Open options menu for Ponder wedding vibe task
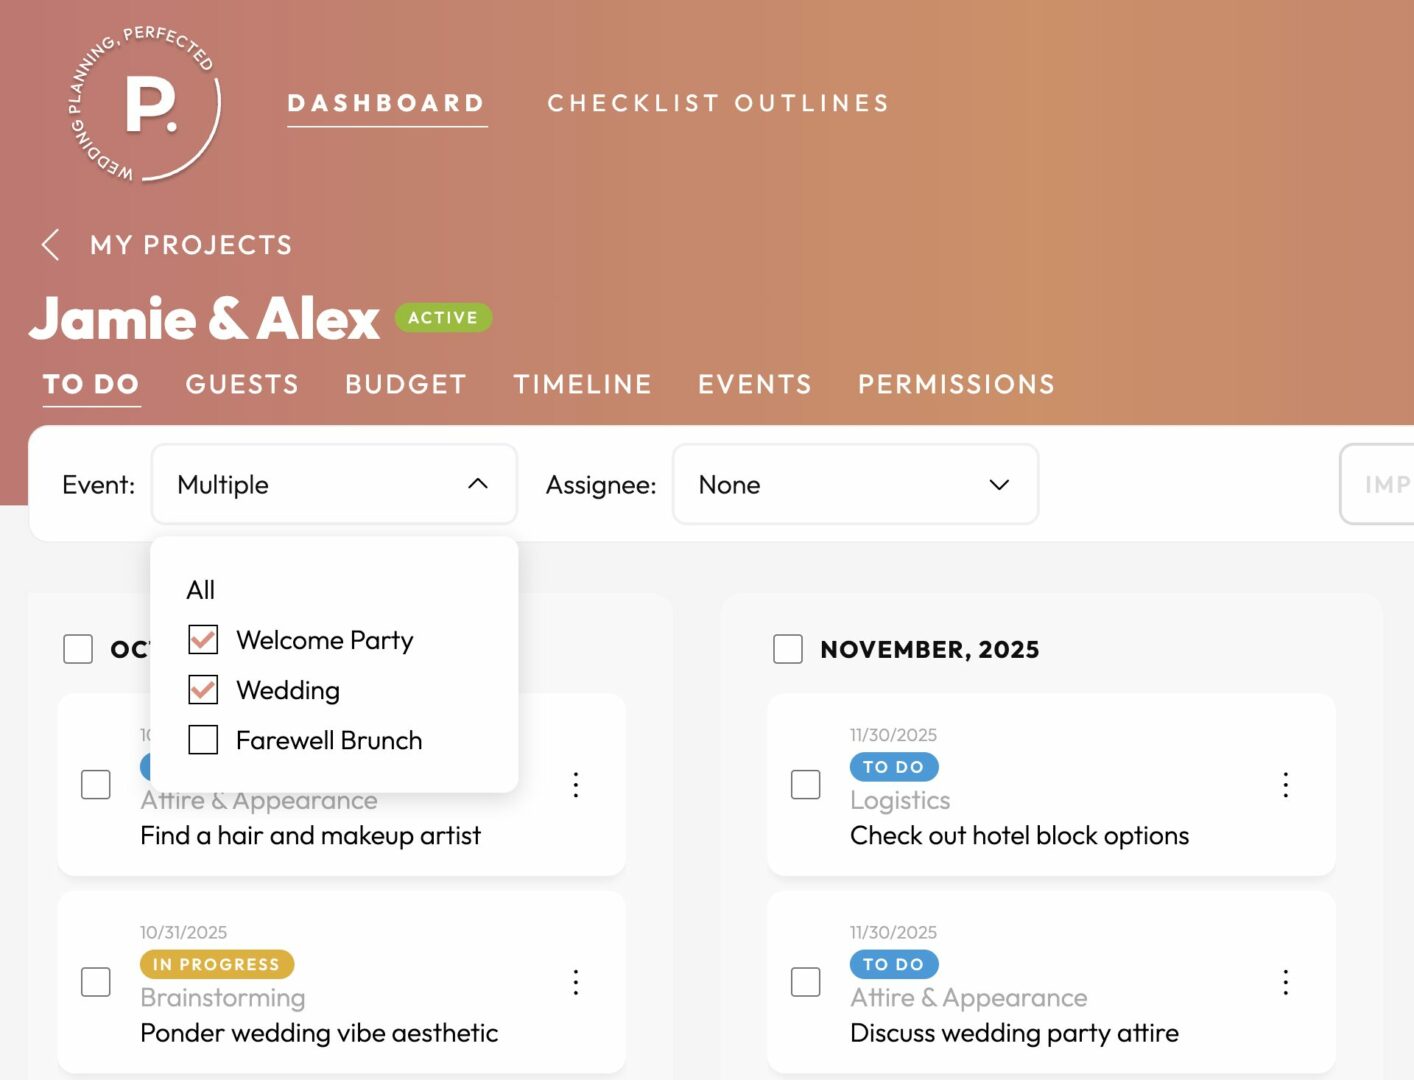The image size is (1414, 1080). [576, 982]
